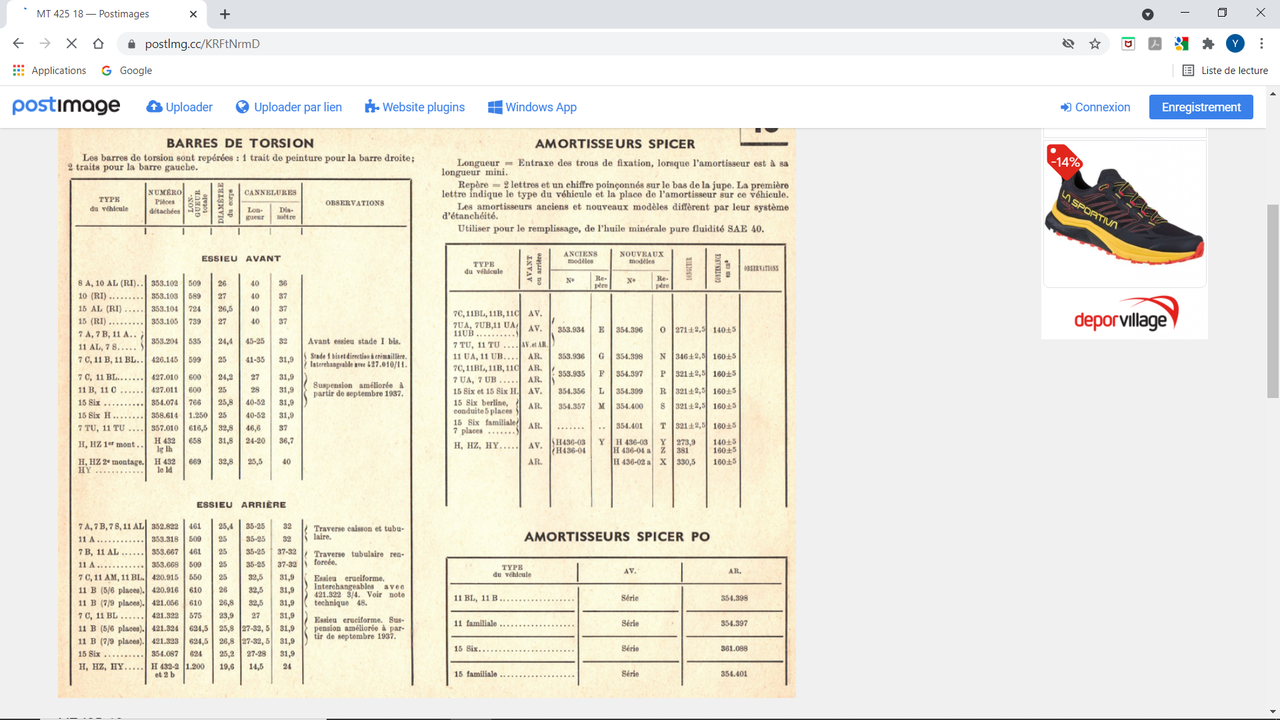Viewport: 1280px width, 720px height.
Task: Open the Applications bookmarks shortcut
Action: coord(49,71)
